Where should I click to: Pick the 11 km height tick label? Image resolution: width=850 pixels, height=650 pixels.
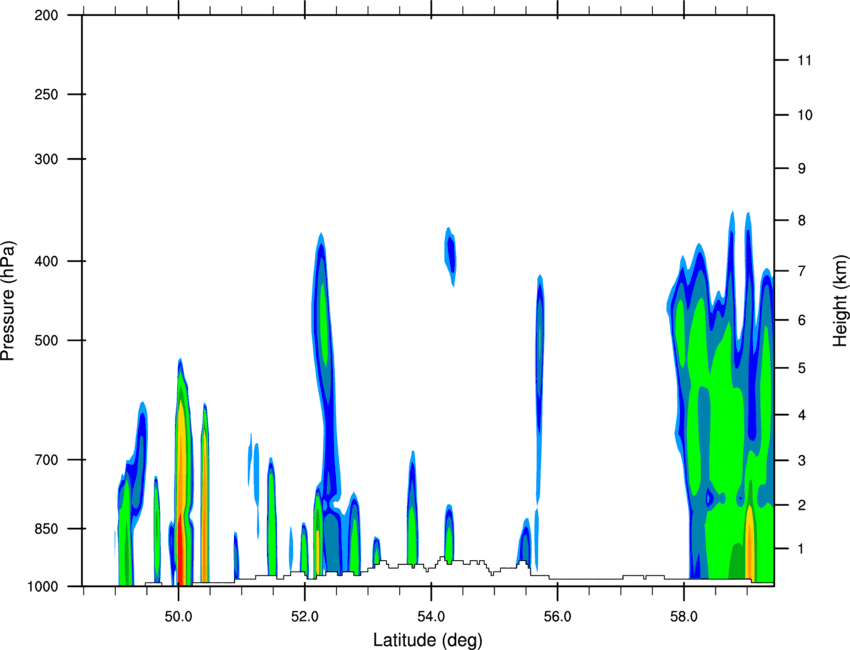click(x=805, y=60)
